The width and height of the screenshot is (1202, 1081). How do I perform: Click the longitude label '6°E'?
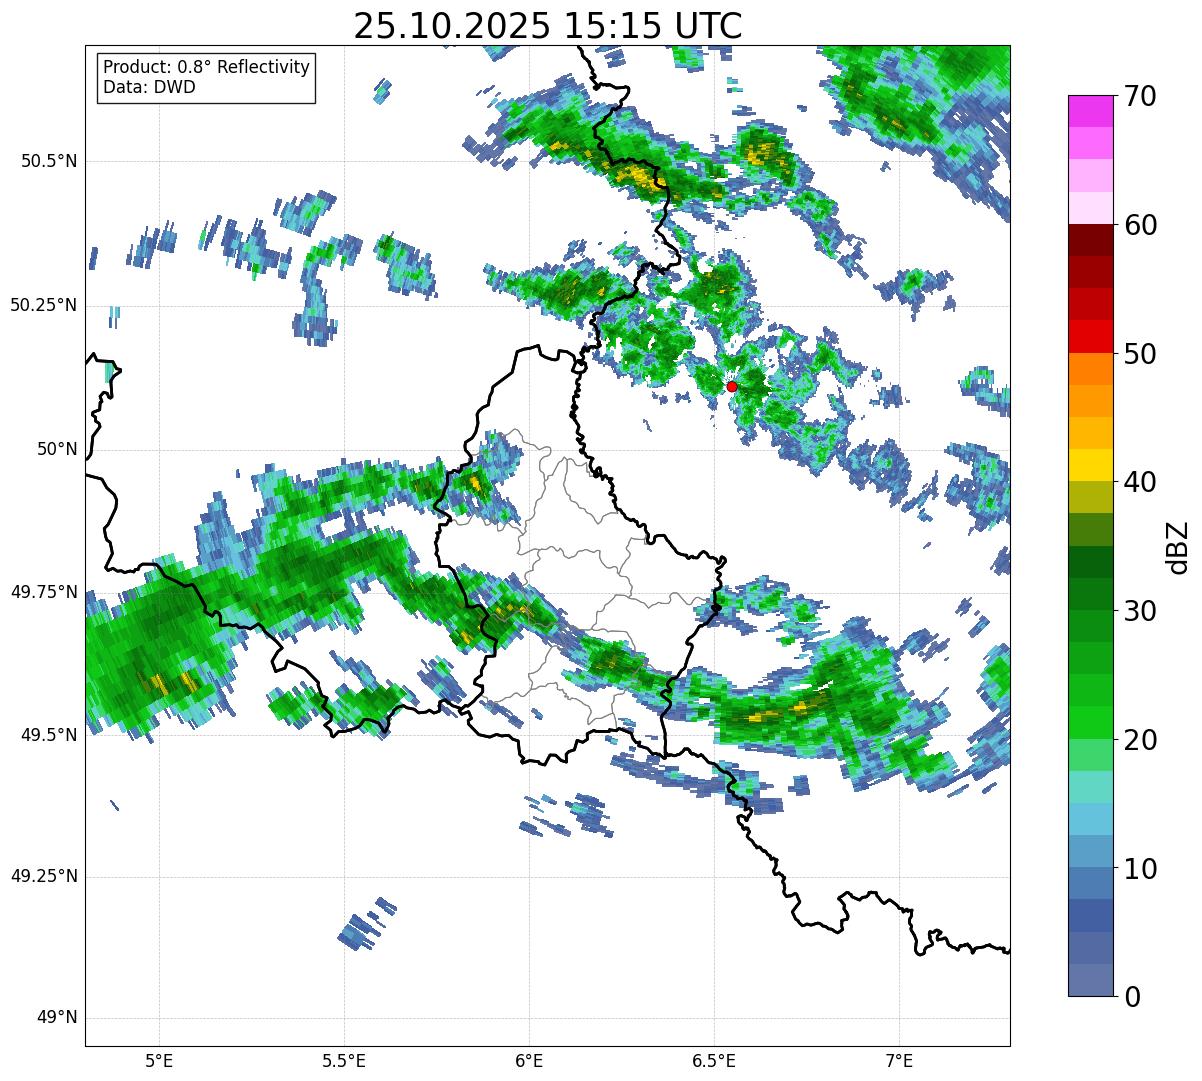[x=529, y=1061]
